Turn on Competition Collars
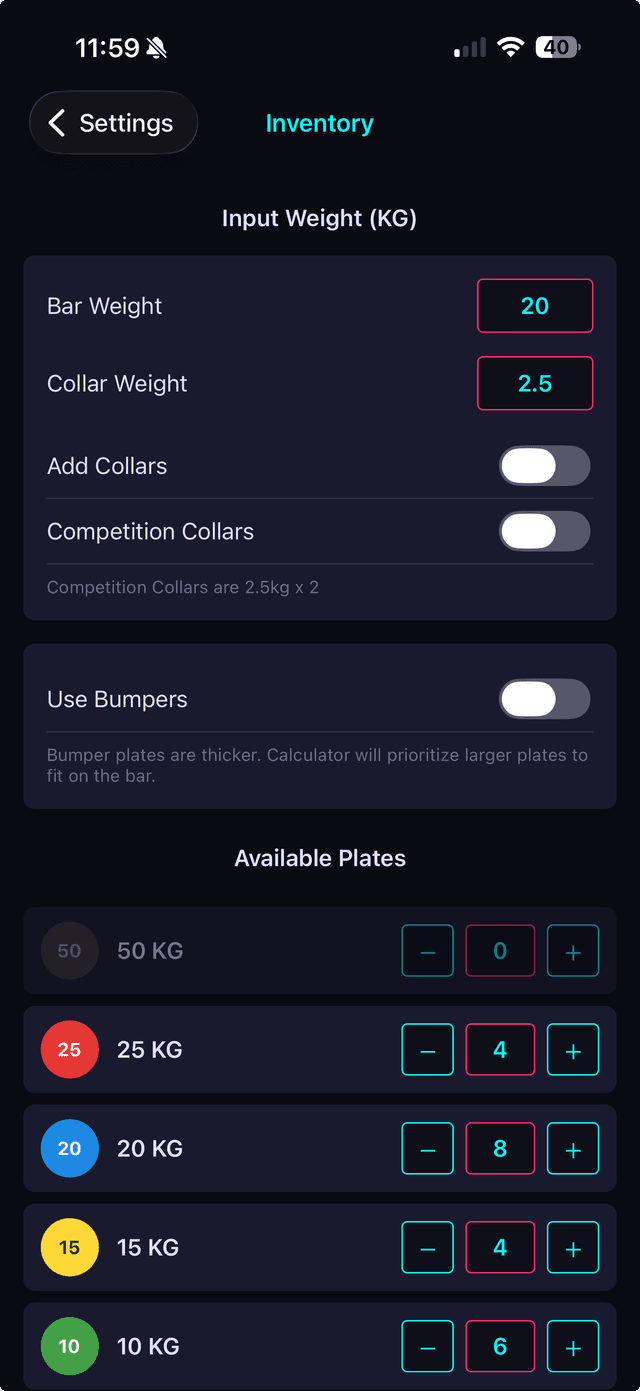640x1391 pixels. (x=545, y=531)
